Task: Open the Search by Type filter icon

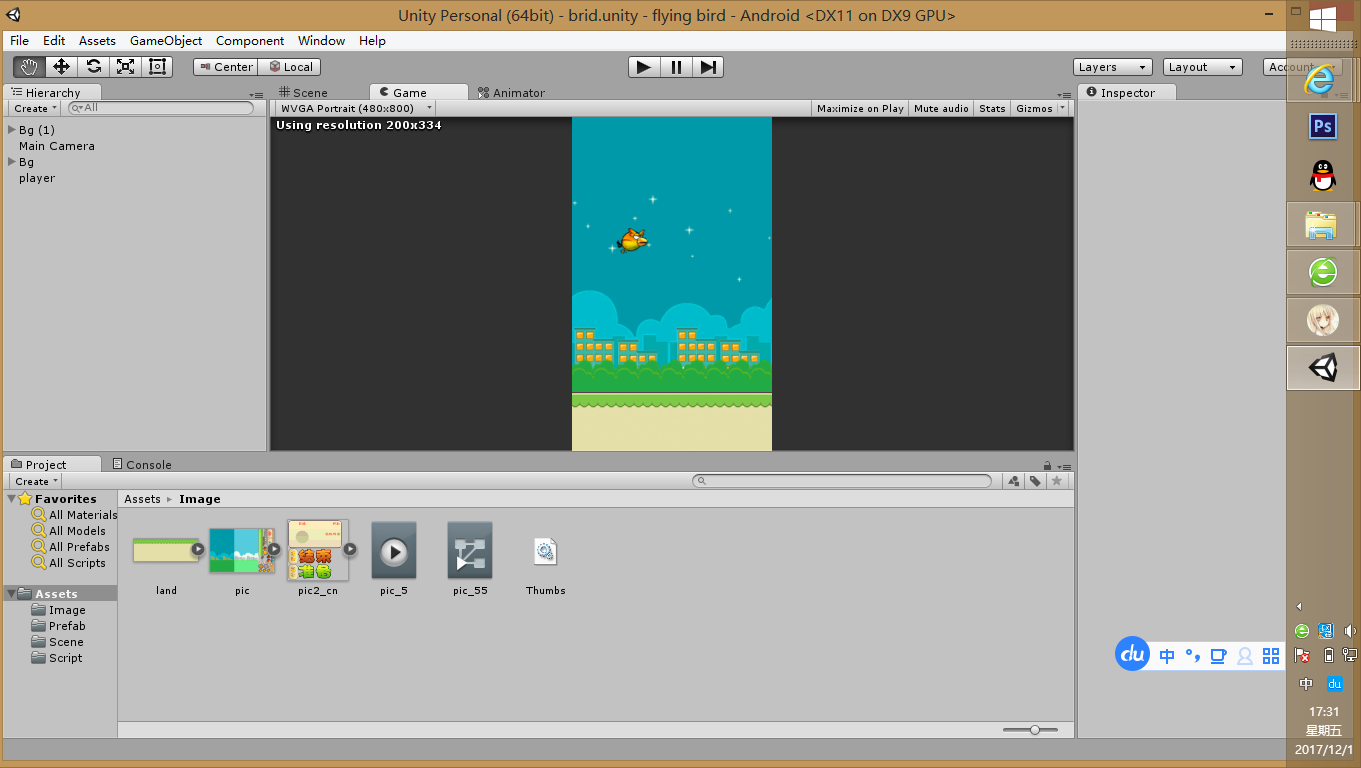Action: (1014, 481)
